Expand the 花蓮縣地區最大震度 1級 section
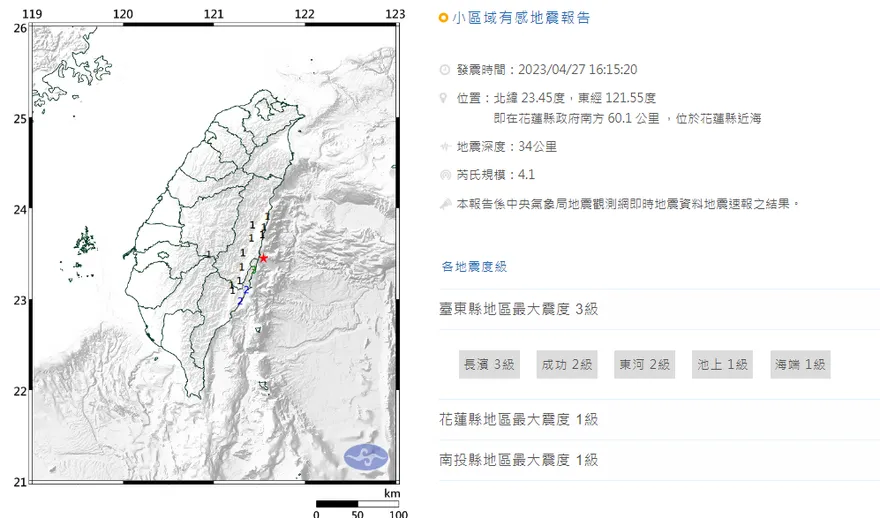880x518 pixels. [x=519, y=419]
